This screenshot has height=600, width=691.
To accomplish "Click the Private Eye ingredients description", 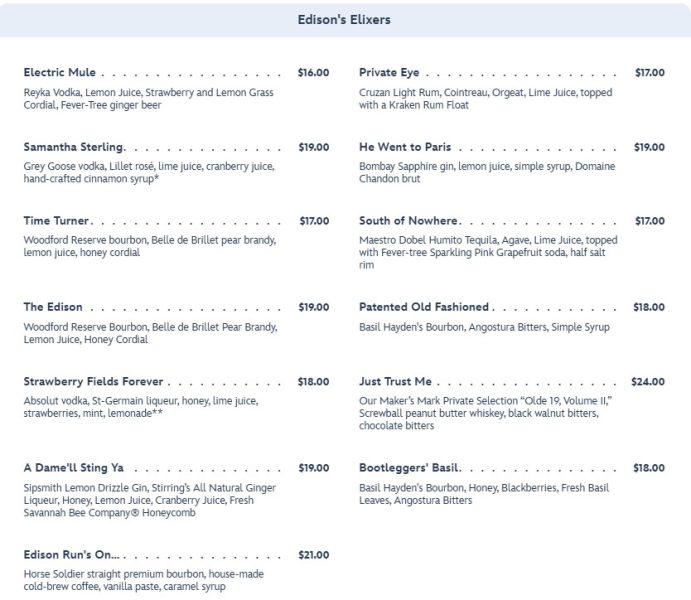I will tap(485, 98).
